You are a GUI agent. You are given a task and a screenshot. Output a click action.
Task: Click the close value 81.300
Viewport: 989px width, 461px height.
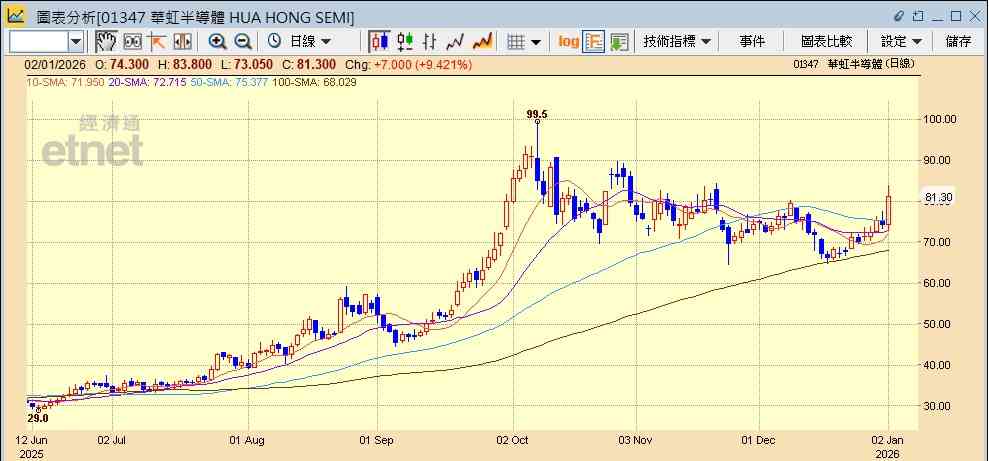(319, 64)
